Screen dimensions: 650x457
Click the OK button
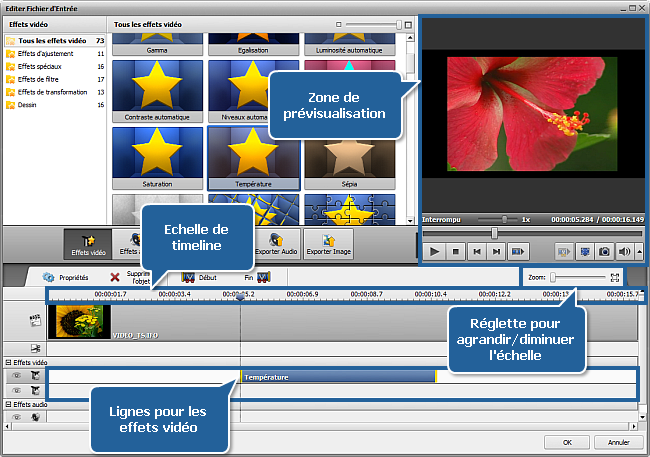pos(567,442)
